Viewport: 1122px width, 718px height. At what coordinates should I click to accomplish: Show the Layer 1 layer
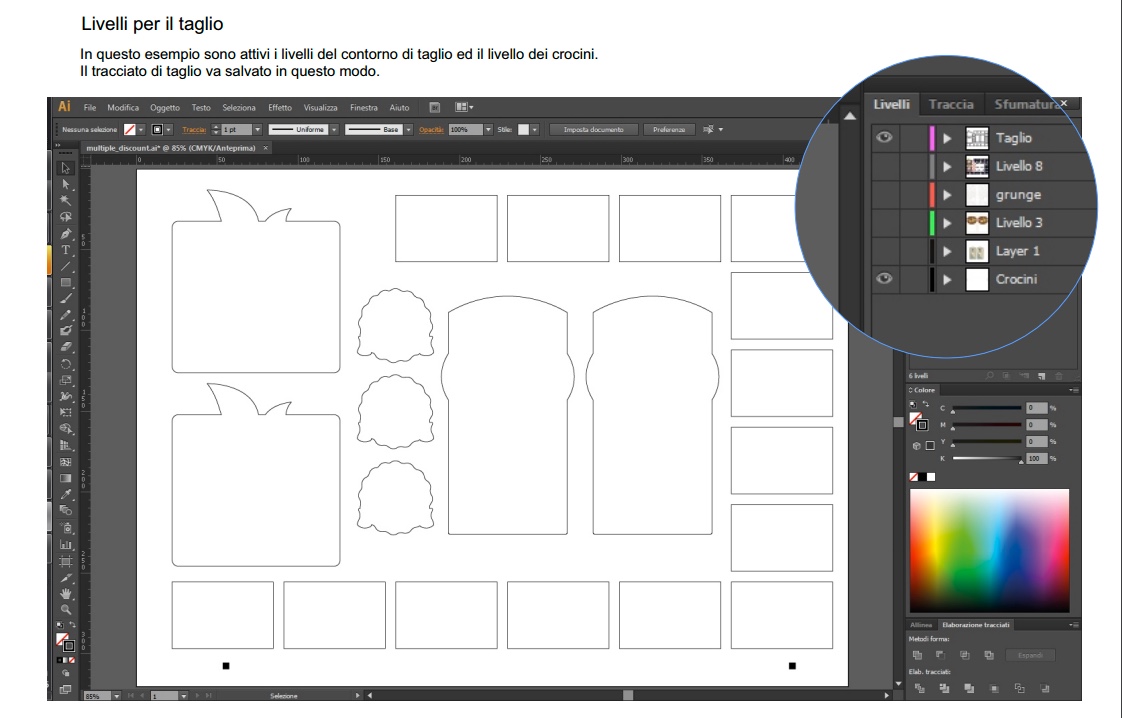884,251
